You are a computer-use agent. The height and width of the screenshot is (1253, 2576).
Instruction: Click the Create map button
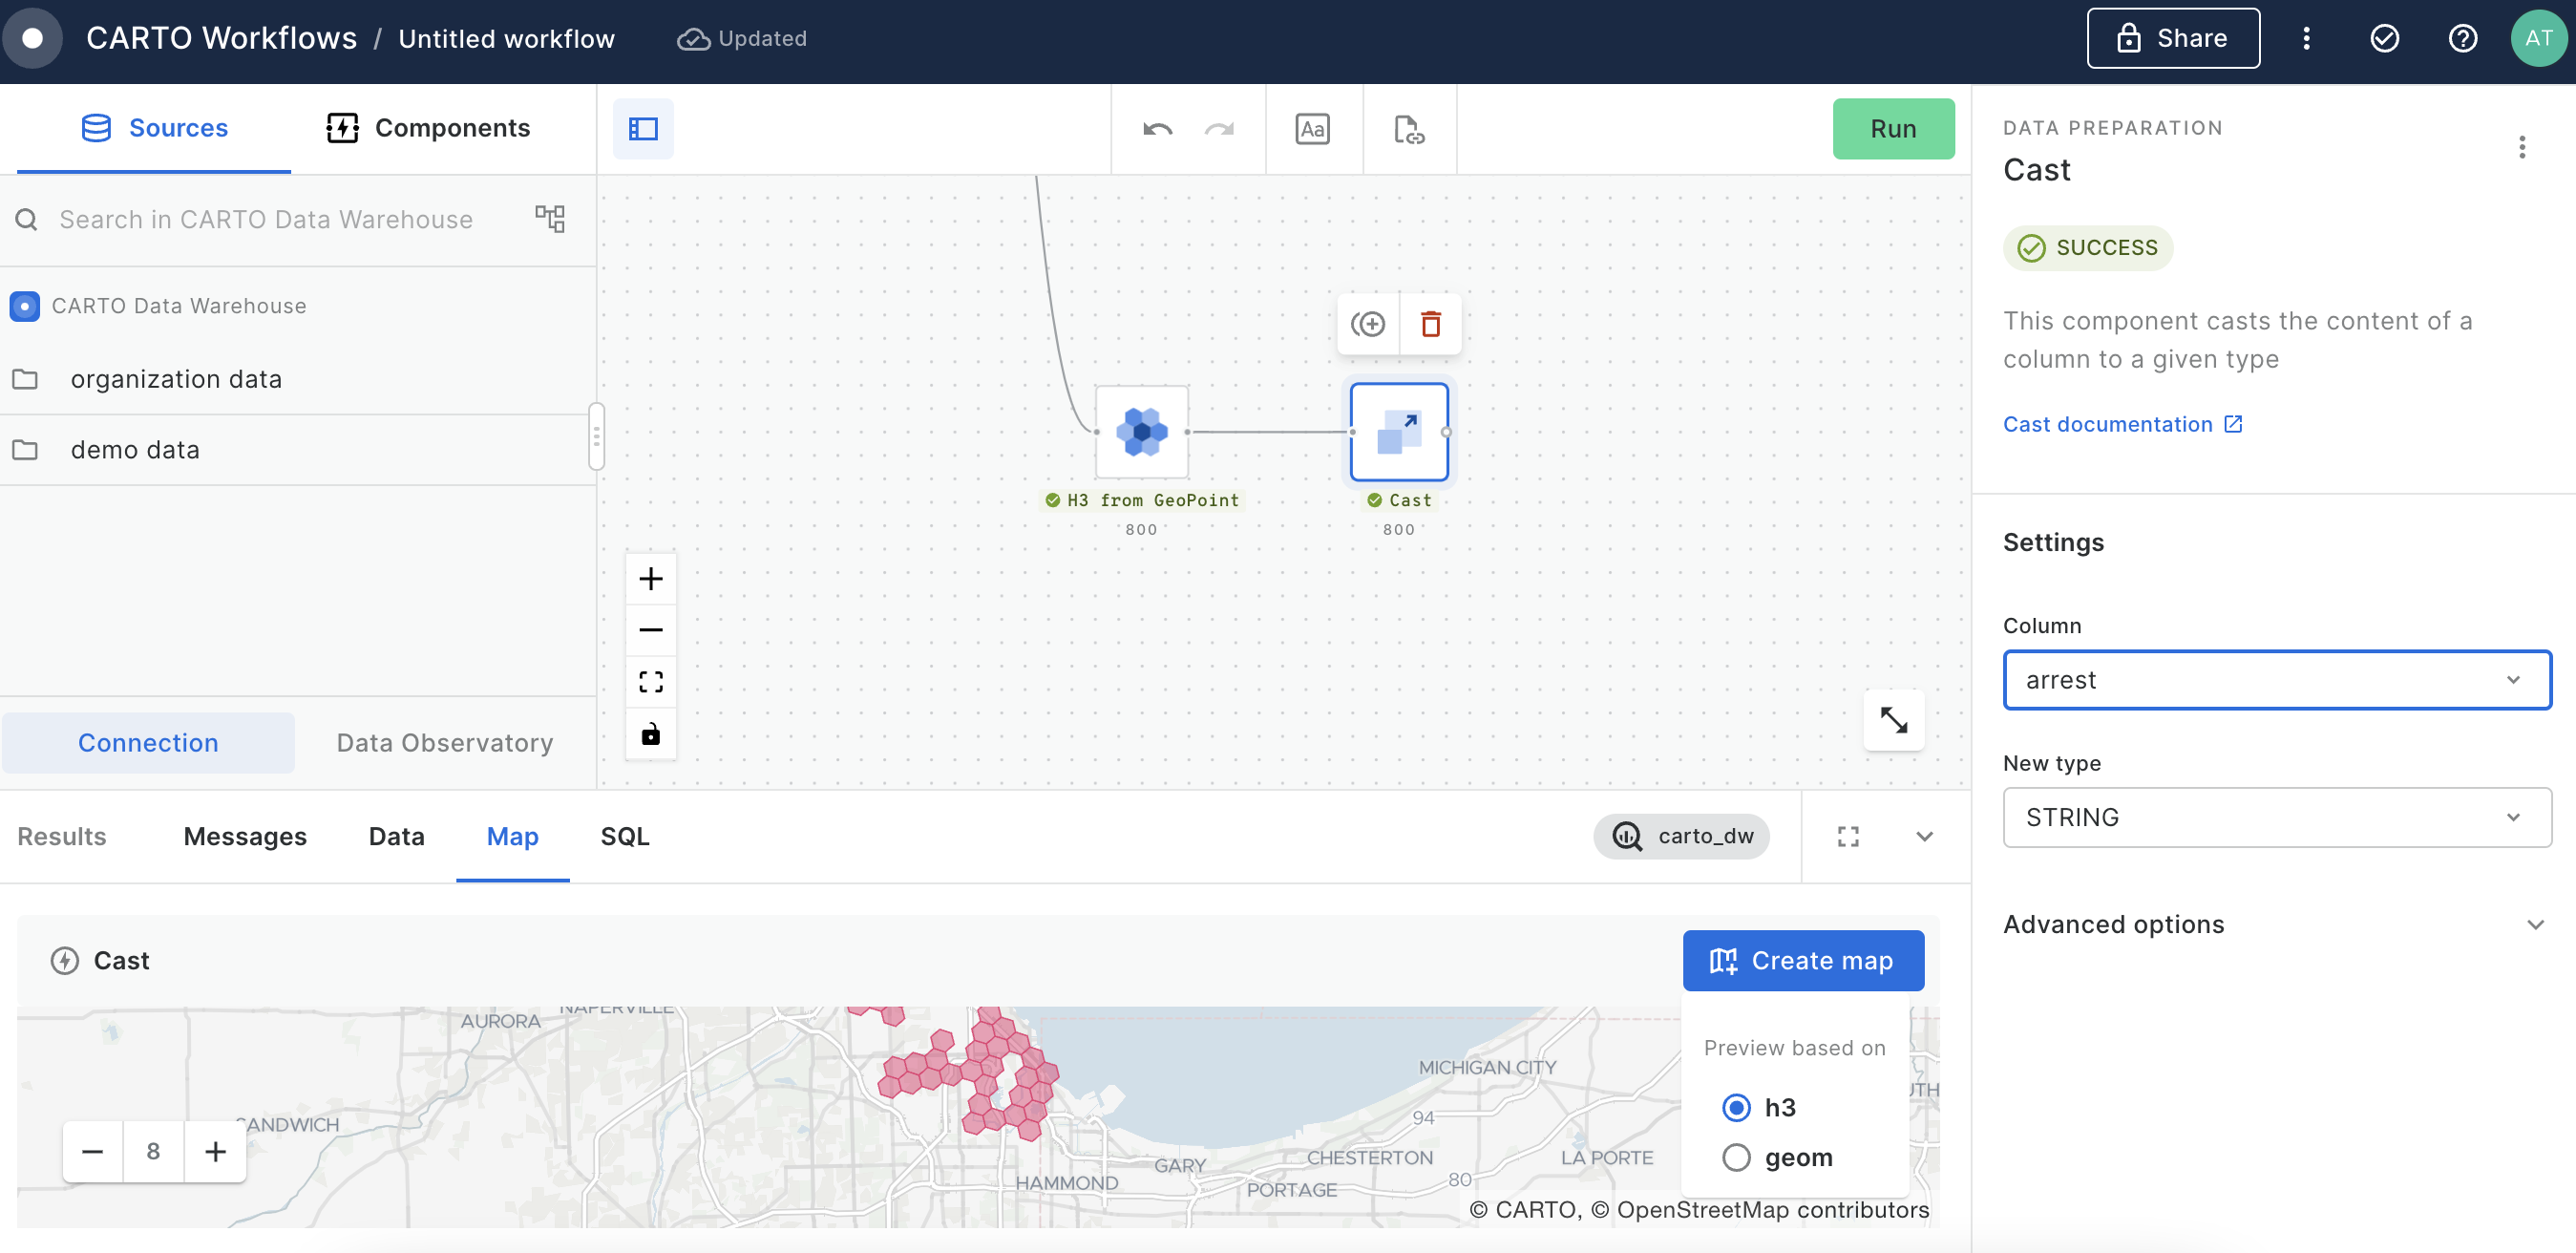coord(1803,961)
